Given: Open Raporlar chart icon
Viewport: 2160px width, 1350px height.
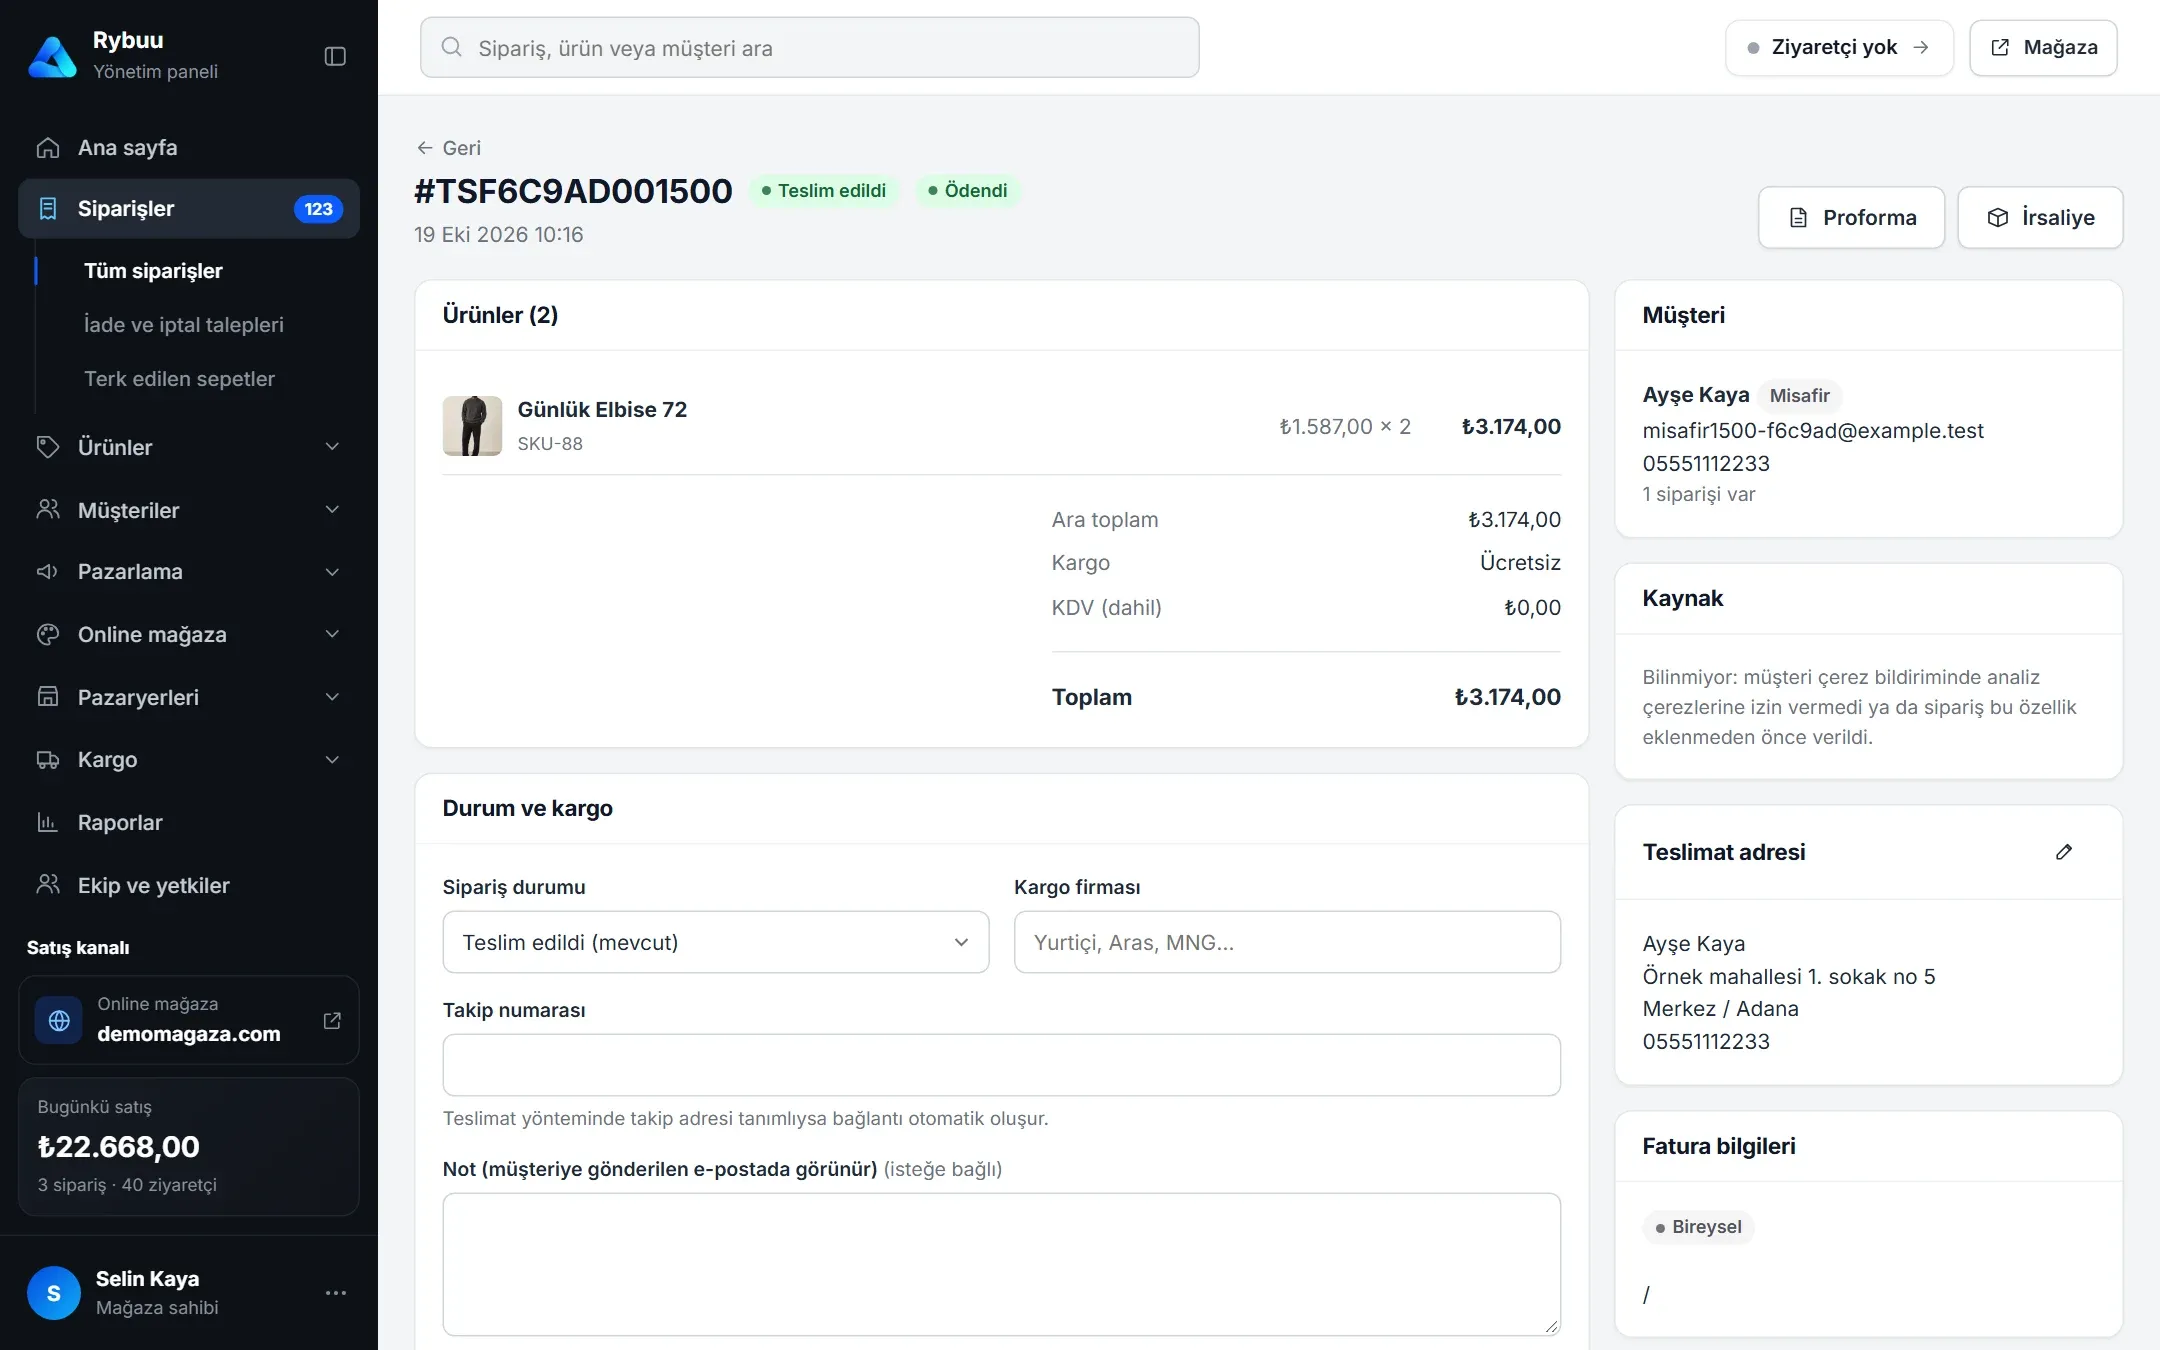Looking at the screenshot, I should point(47,822).
